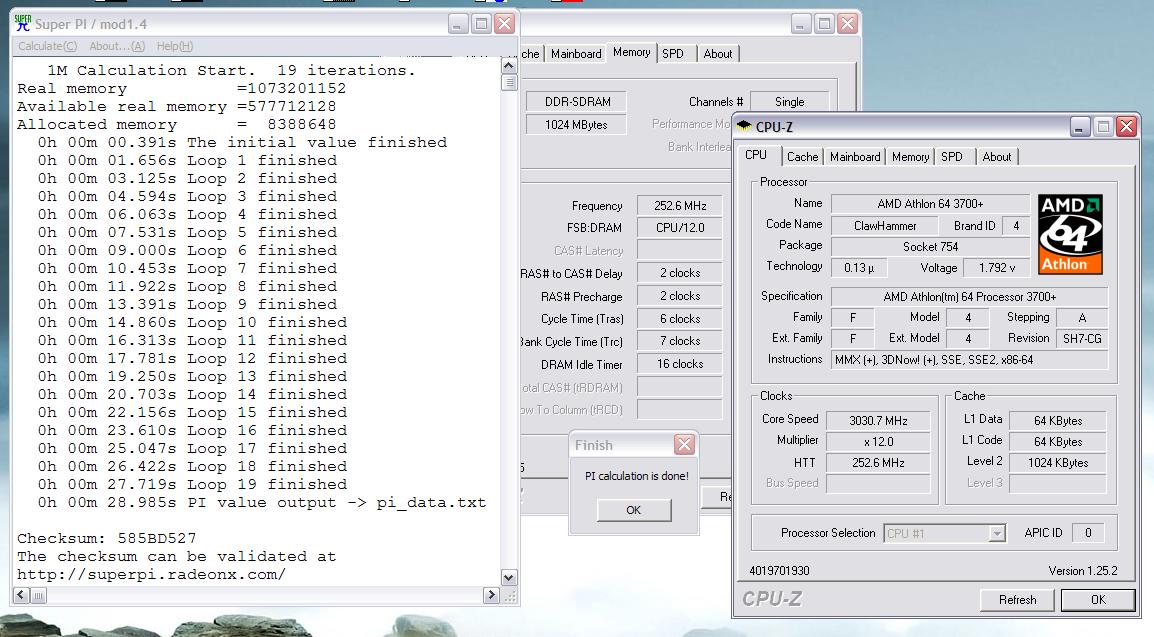The width and height of the screenshot is (1154, 637).
Task: Click the Technology value 0.13 µ
Action: click(858, 268)
